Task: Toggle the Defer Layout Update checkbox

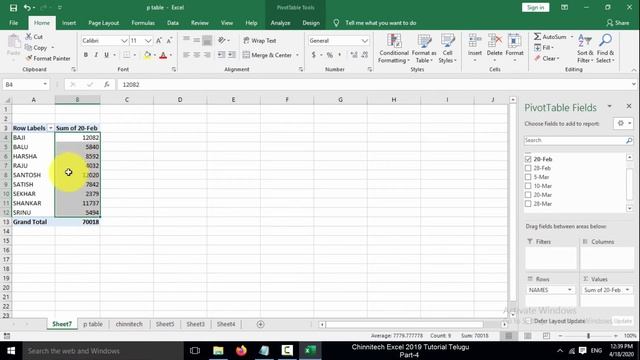Action: click(x=529, y=321)
